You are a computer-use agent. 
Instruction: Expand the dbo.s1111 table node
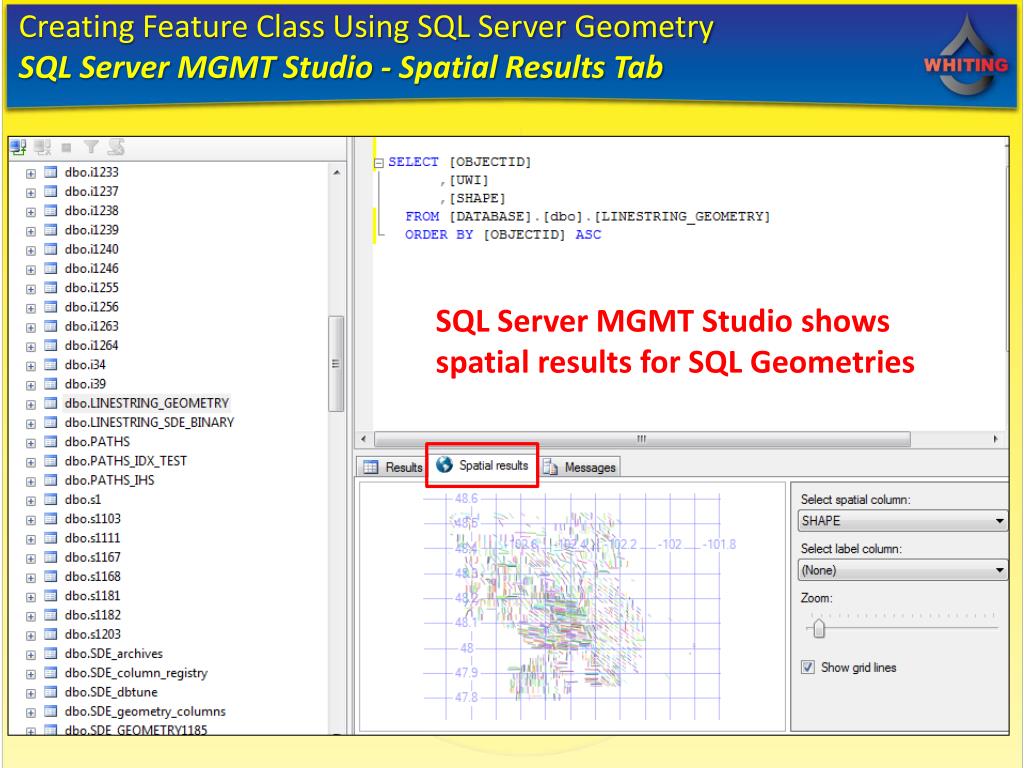pyautogui.click(x=30, y=539)
